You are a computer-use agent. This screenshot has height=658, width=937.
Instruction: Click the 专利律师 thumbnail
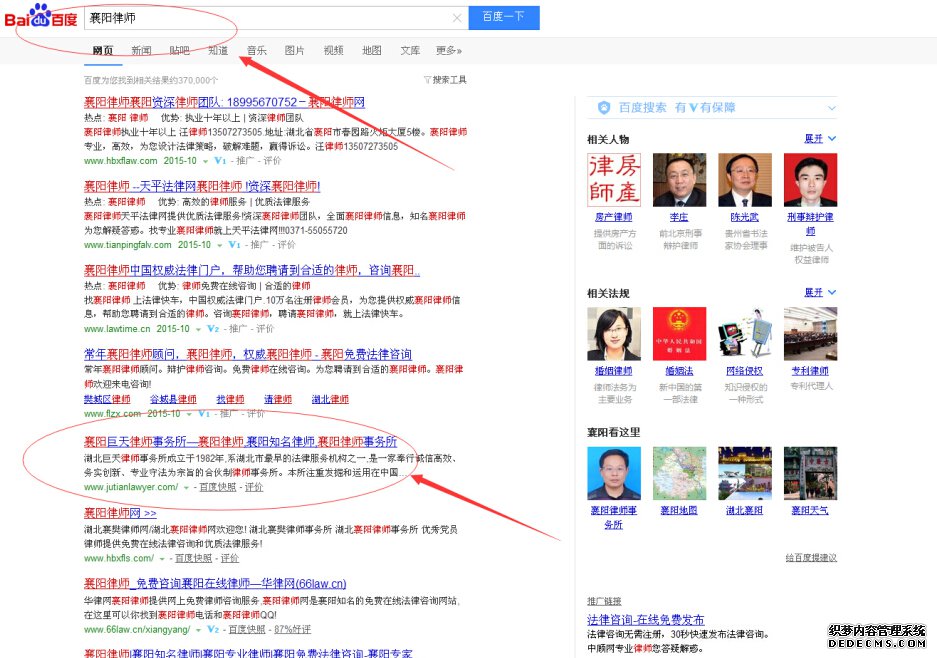click(810, 333)
